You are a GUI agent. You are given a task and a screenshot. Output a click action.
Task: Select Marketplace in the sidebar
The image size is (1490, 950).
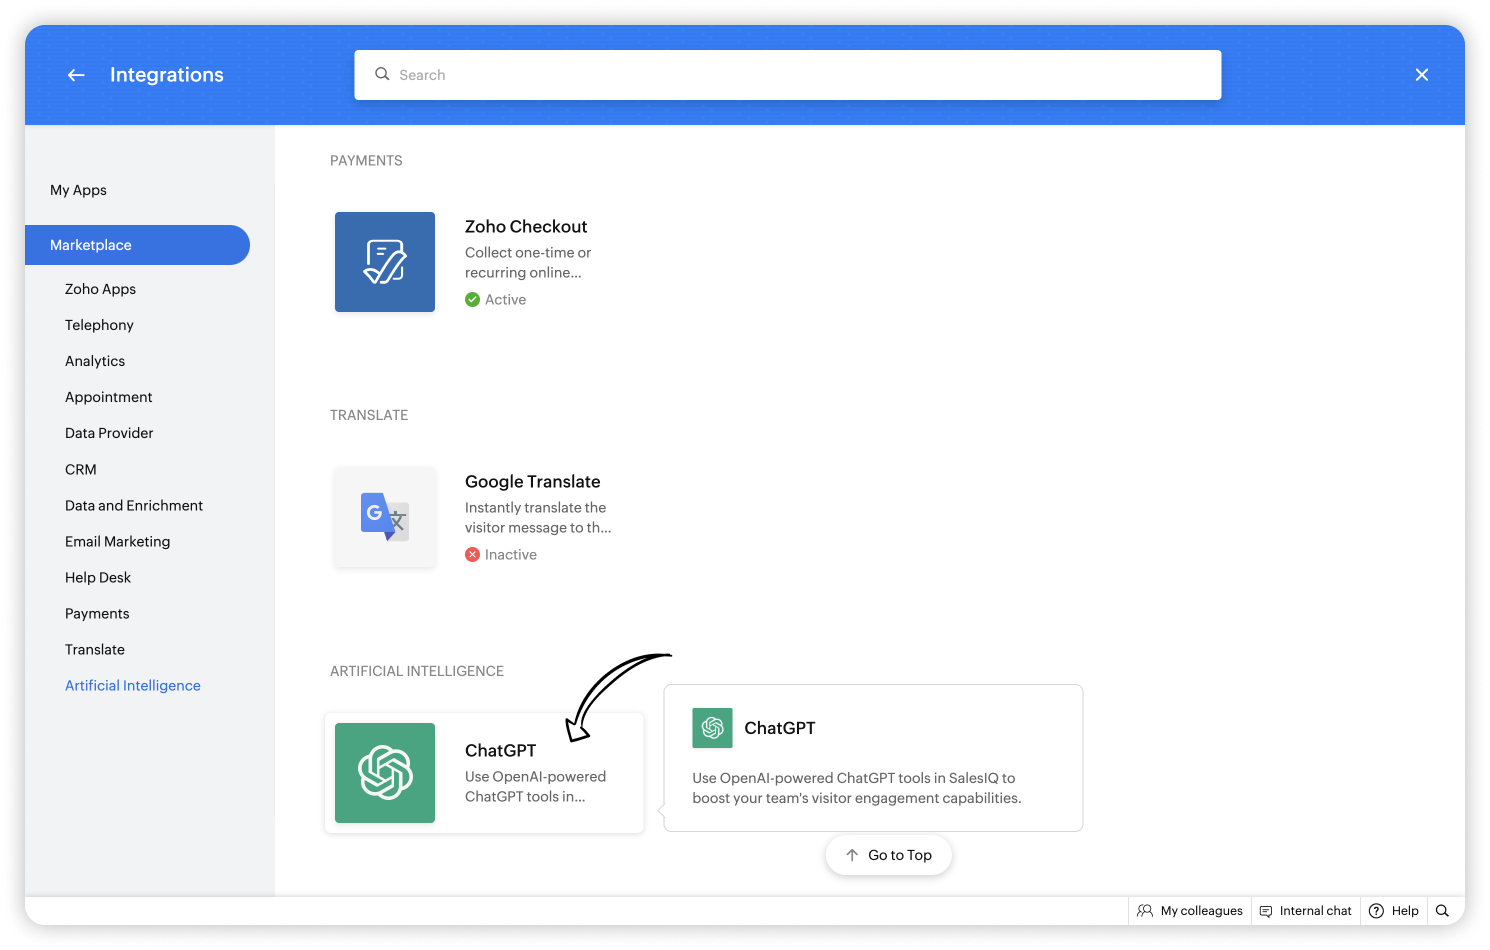coord(137,245)
